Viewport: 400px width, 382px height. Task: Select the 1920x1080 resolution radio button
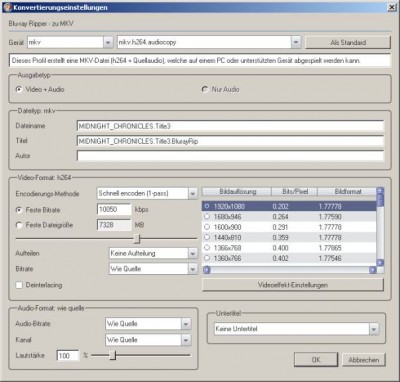coord(207,206)
